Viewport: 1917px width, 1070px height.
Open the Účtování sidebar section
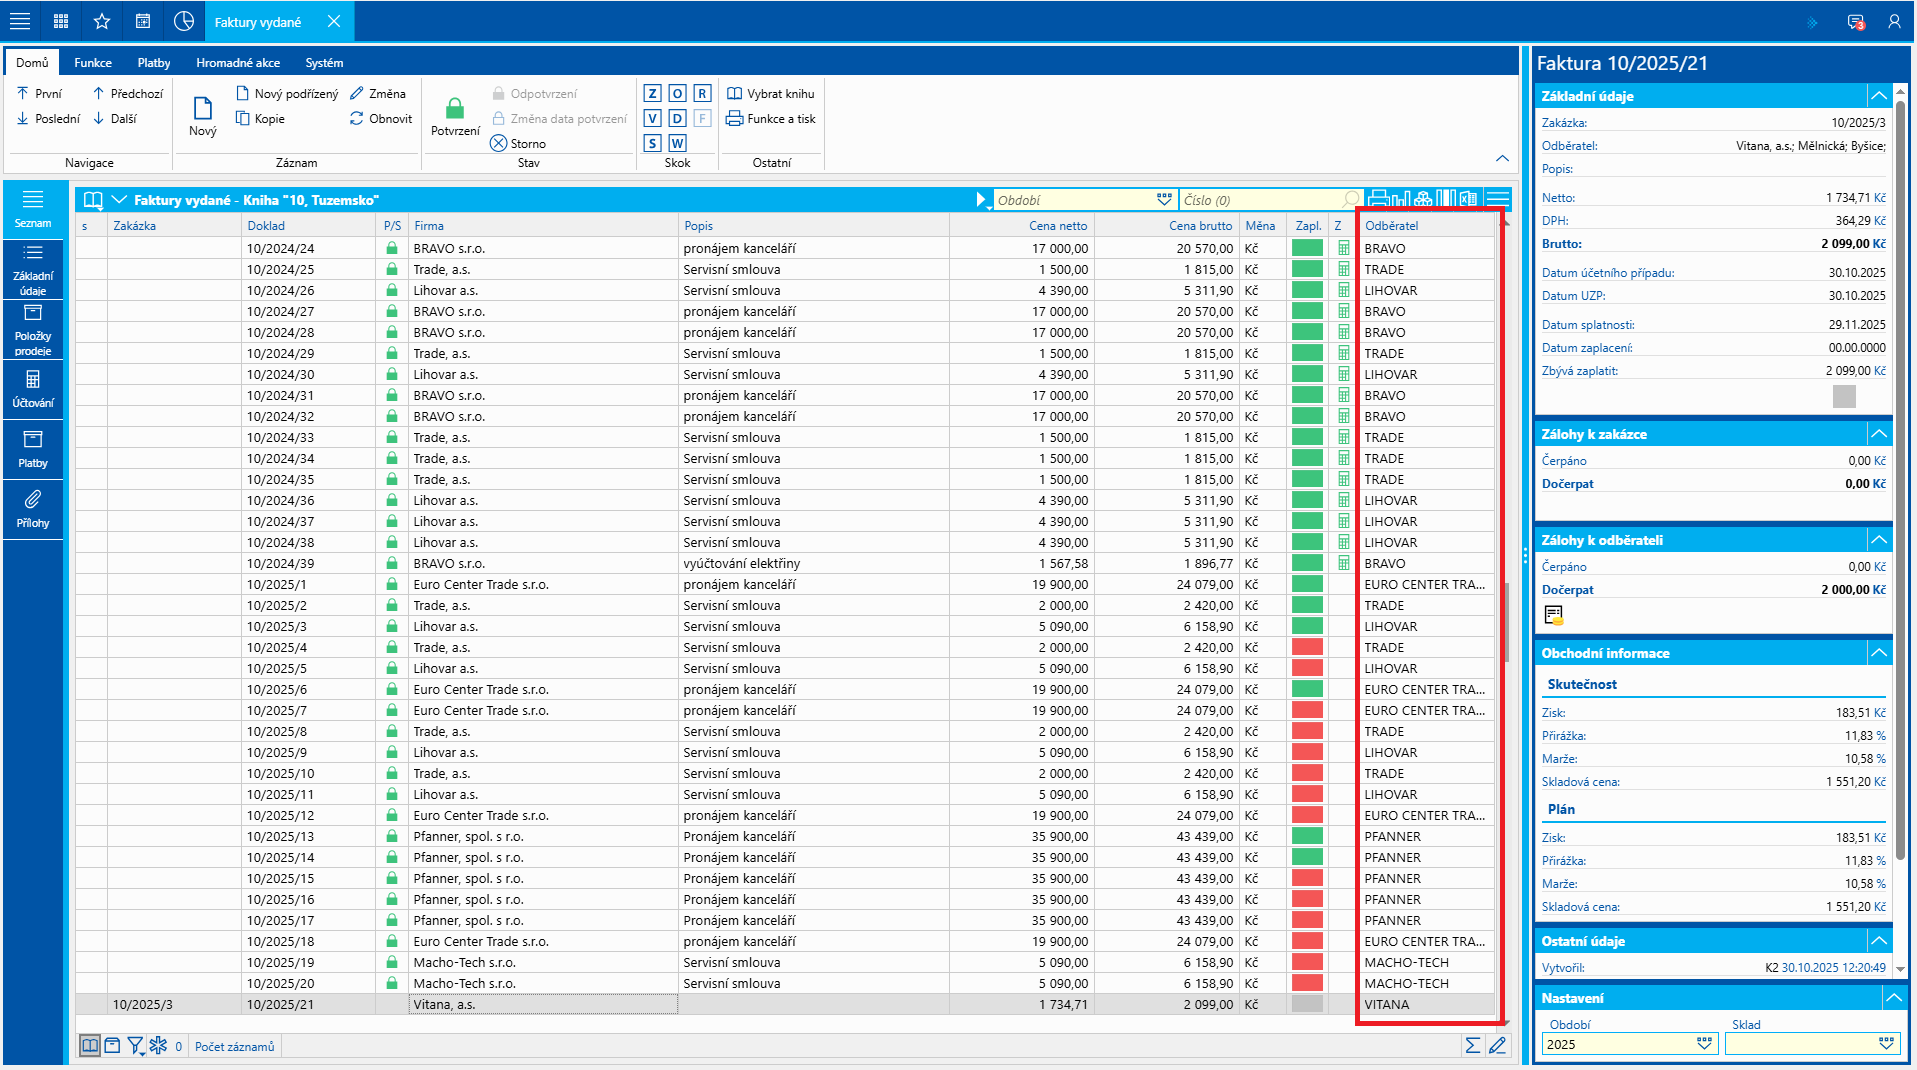pos(33,389)
